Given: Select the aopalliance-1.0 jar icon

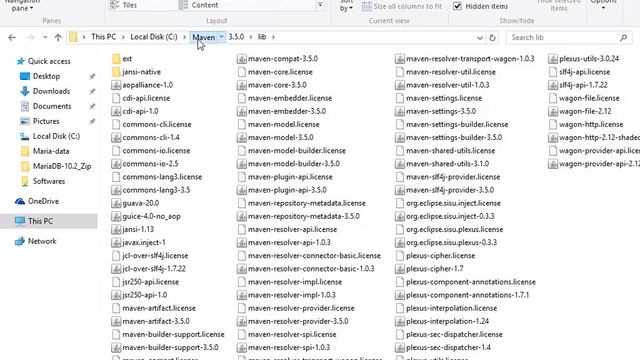Looking at the screenshot, I should [x=116, y=85].
